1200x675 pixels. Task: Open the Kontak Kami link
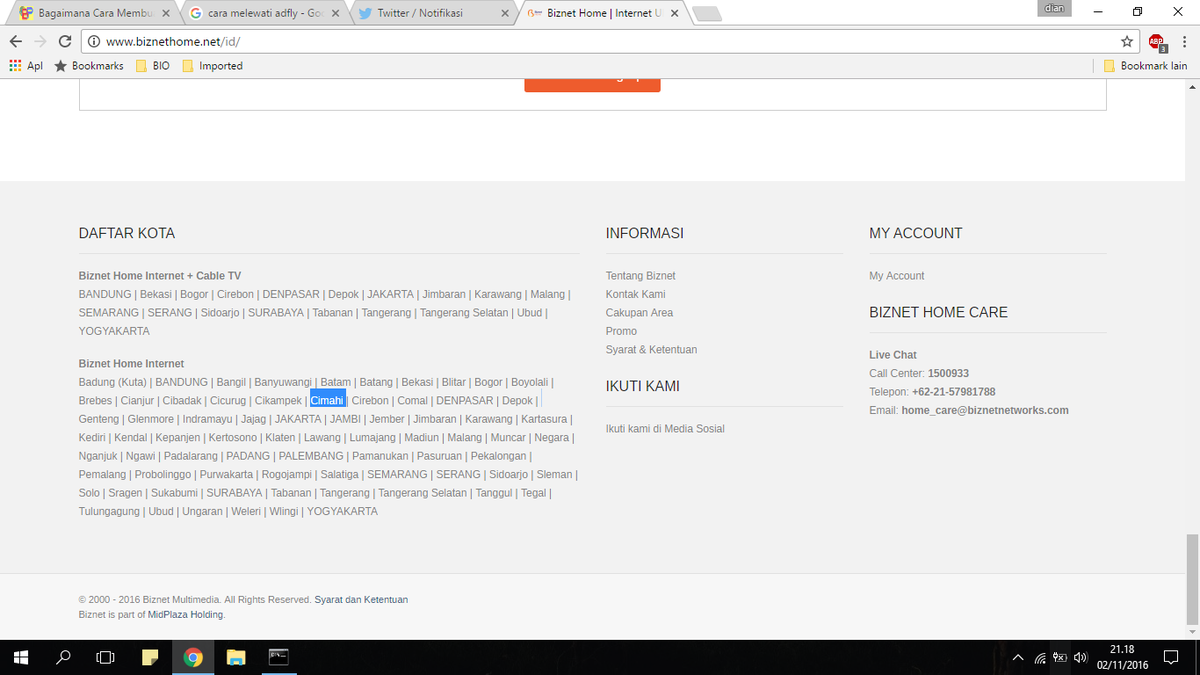[x=636, y=294]
